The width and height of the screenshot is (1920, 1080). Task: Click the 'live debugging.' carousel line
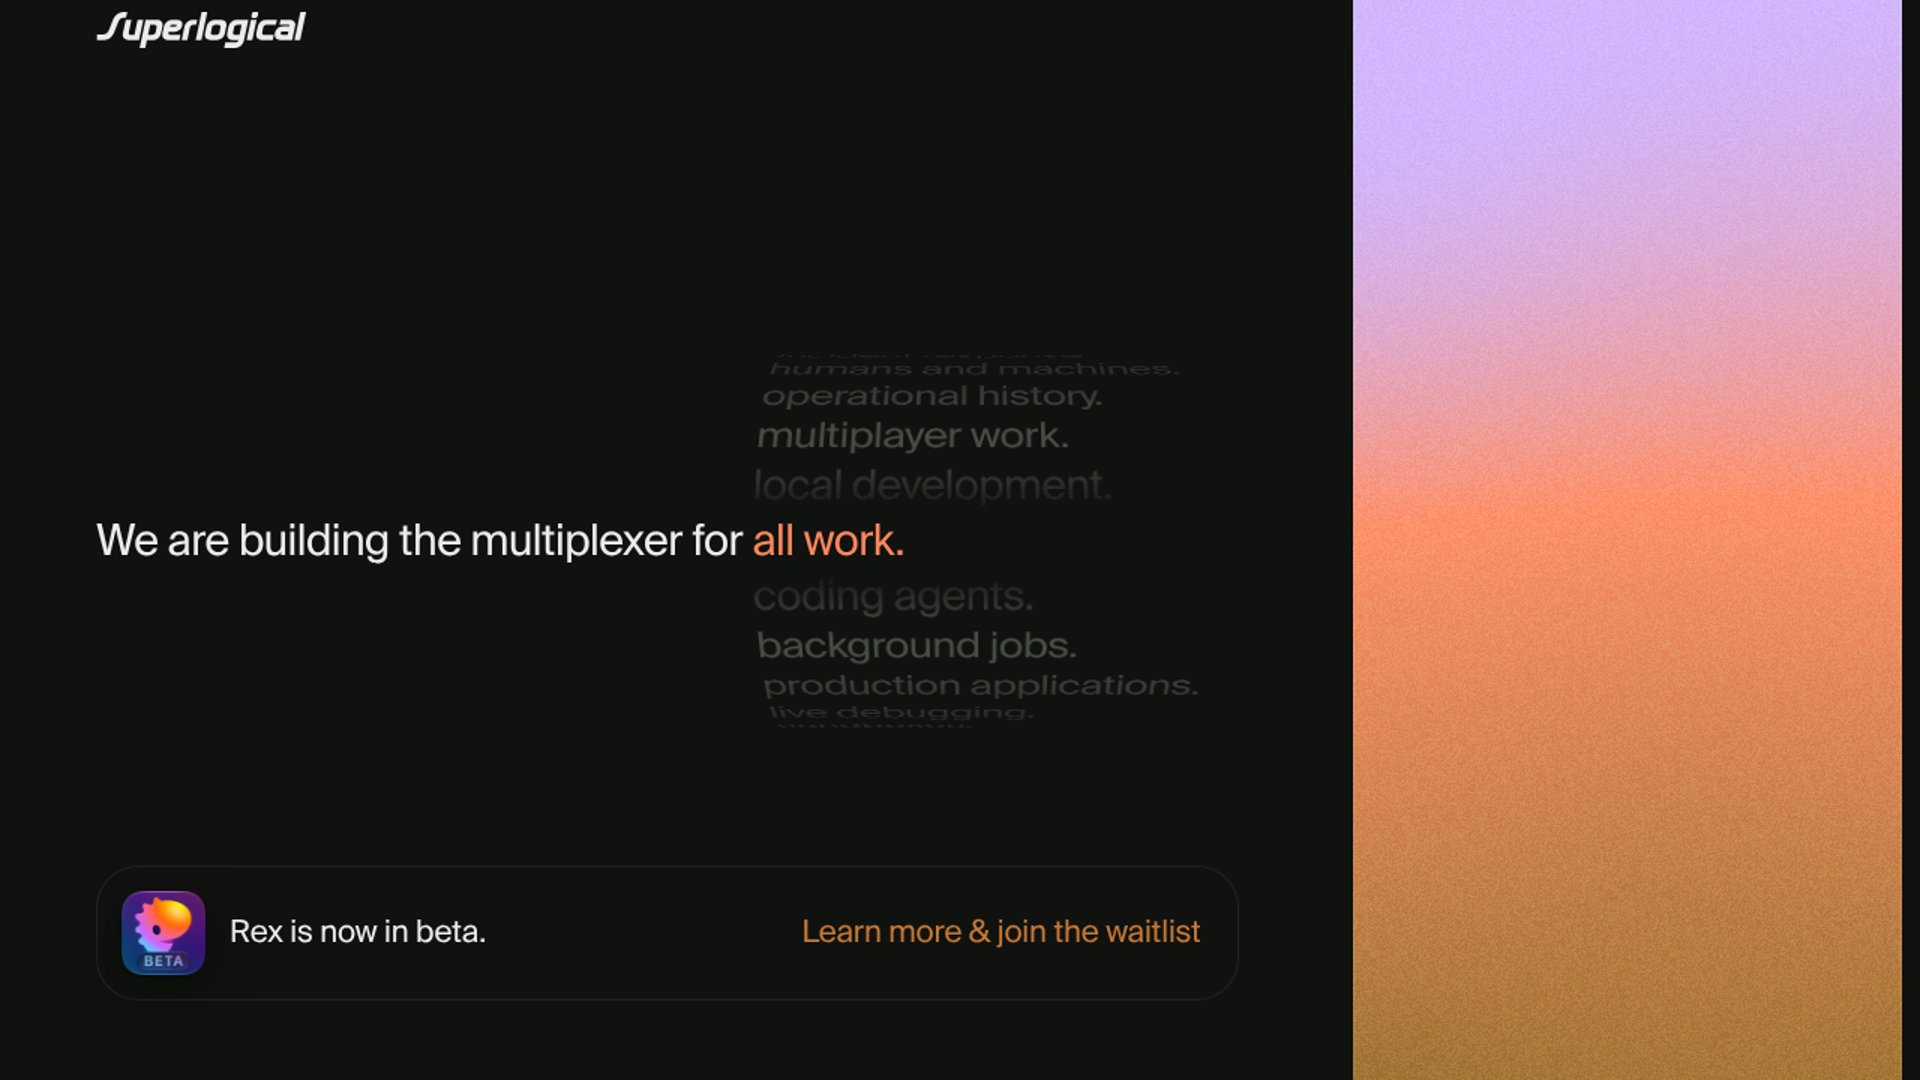coord(901,712)
